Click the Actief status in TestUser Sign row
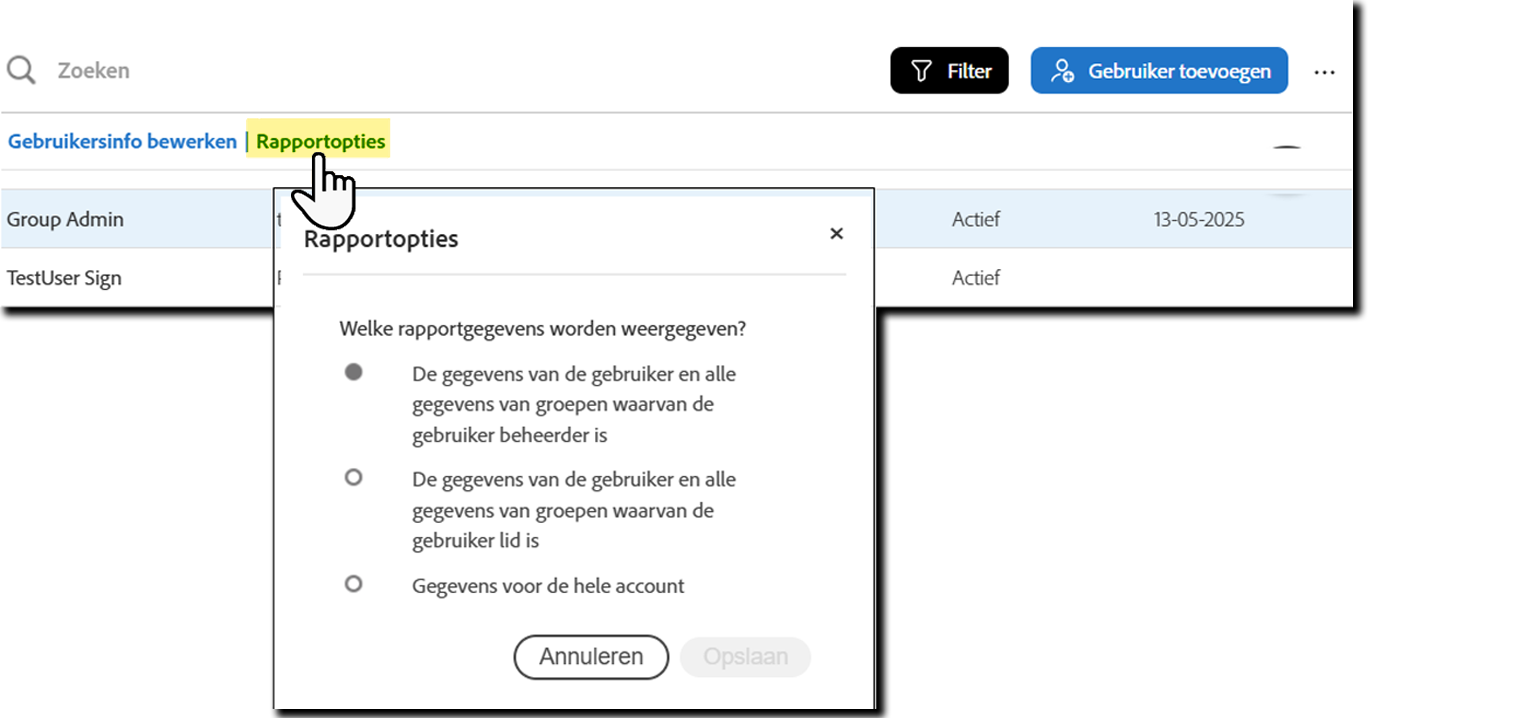This screenshot has width=1517, height=718. pos(975,278)
